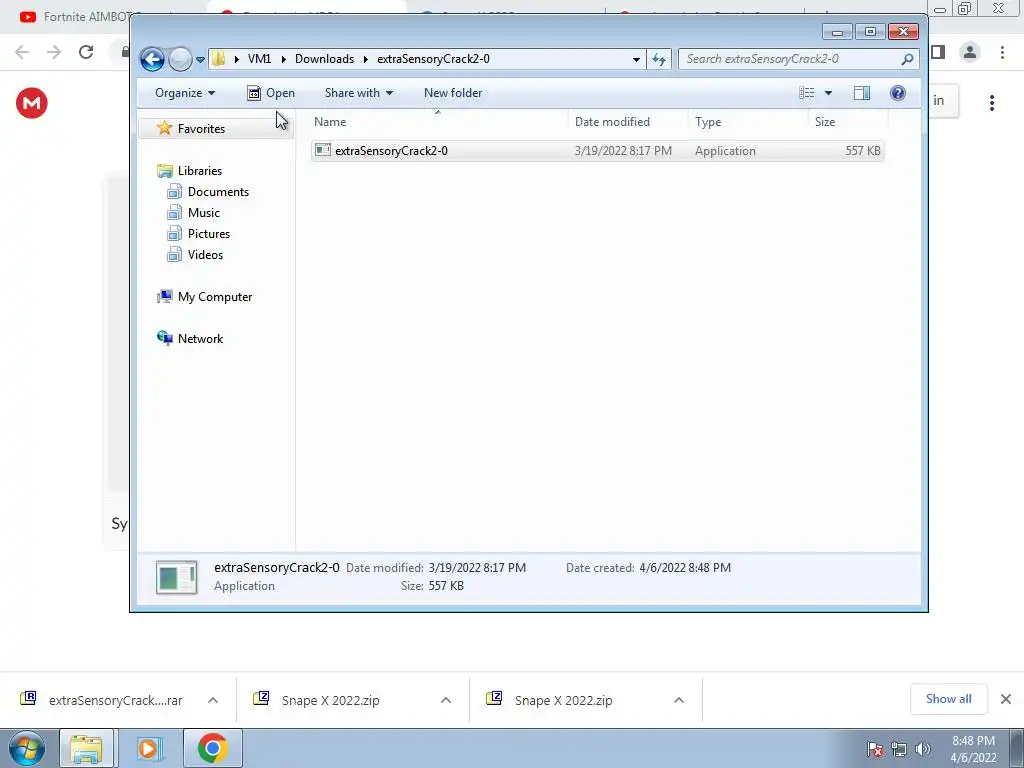Go back using Explorer's blue back arrow
The image size is (1024, 768).
click(x=152, y=59)
